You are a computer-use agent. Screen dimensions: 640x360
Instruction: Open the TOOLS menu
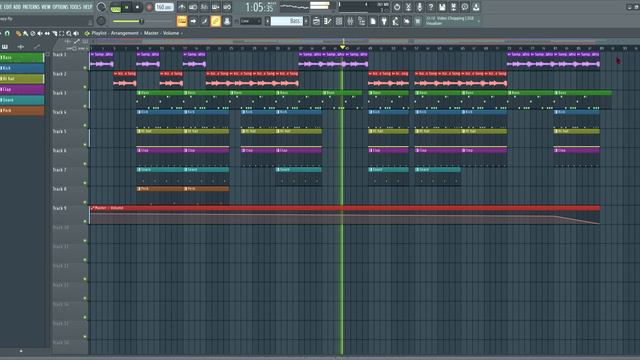(x=76, y=7)
